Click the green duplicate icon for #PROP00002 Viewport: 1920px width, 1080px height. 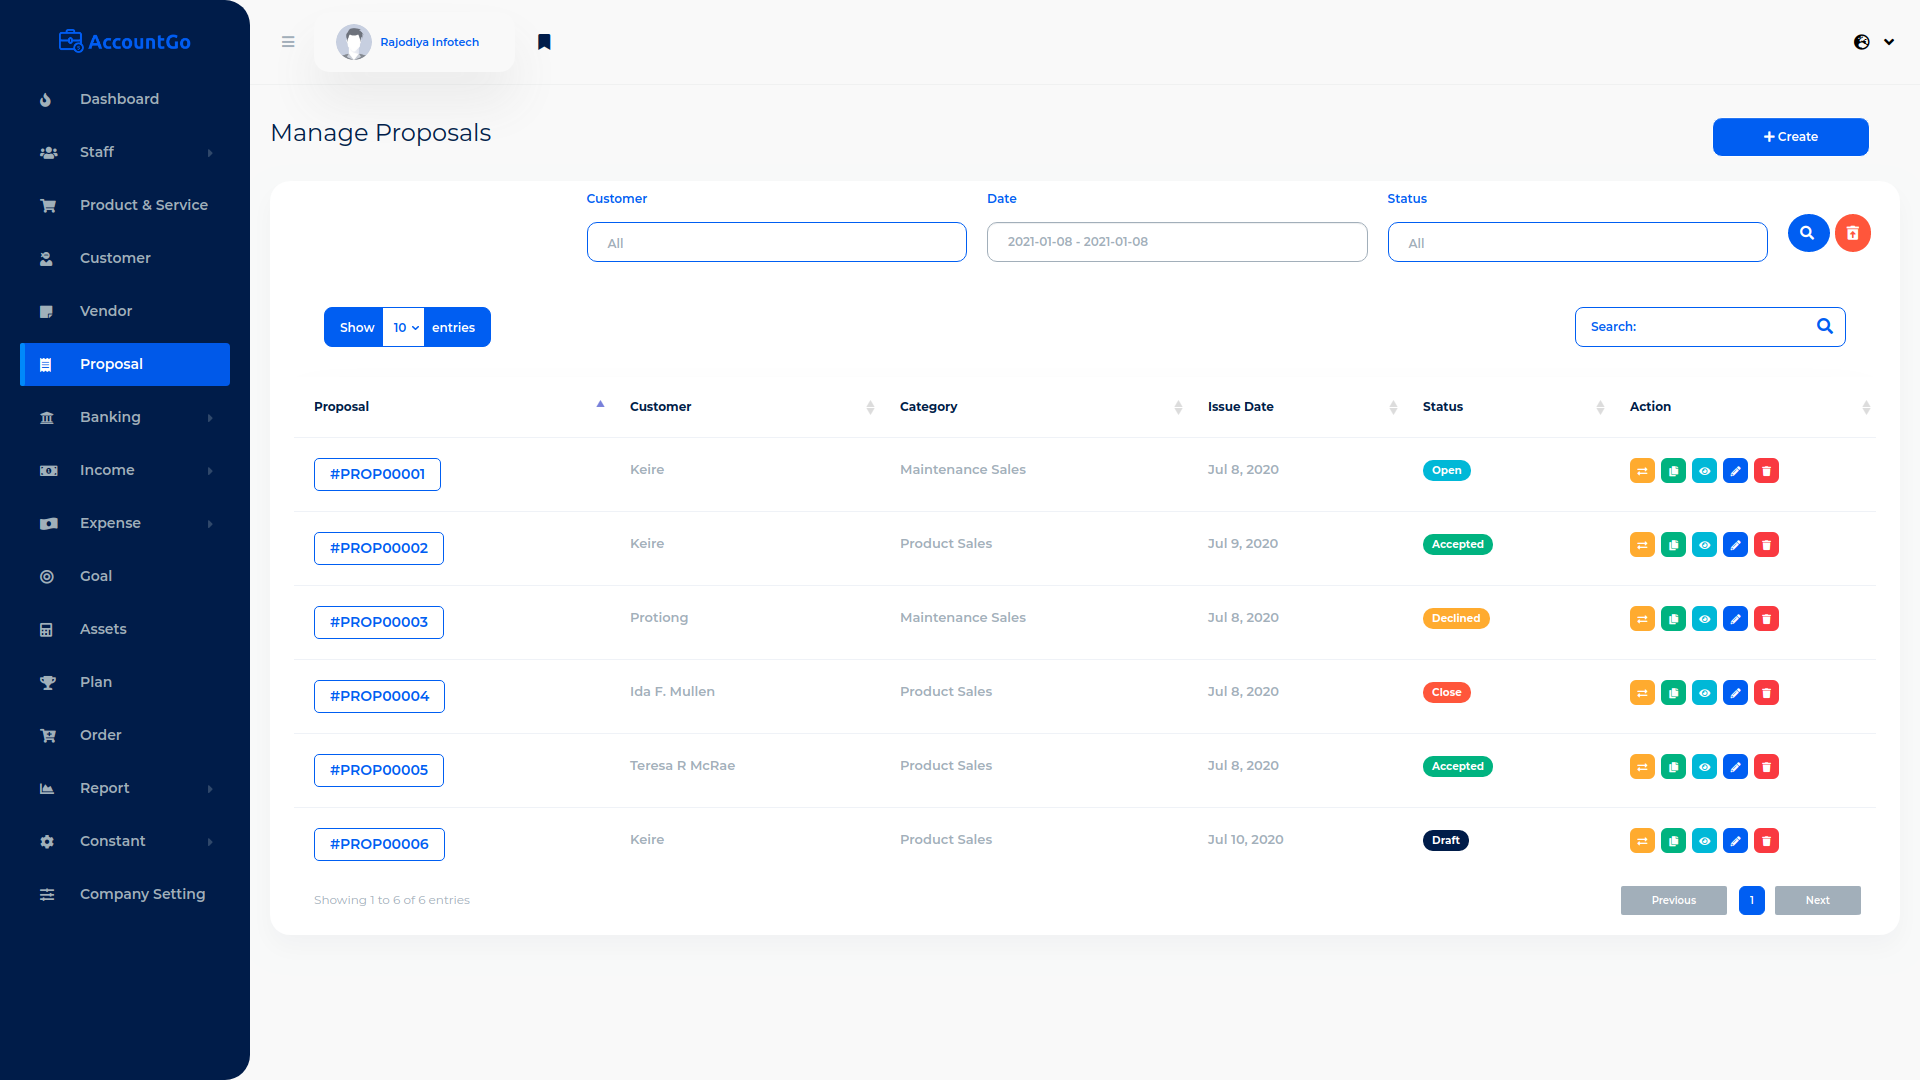pyautogui.click(x=1673, y=545)
